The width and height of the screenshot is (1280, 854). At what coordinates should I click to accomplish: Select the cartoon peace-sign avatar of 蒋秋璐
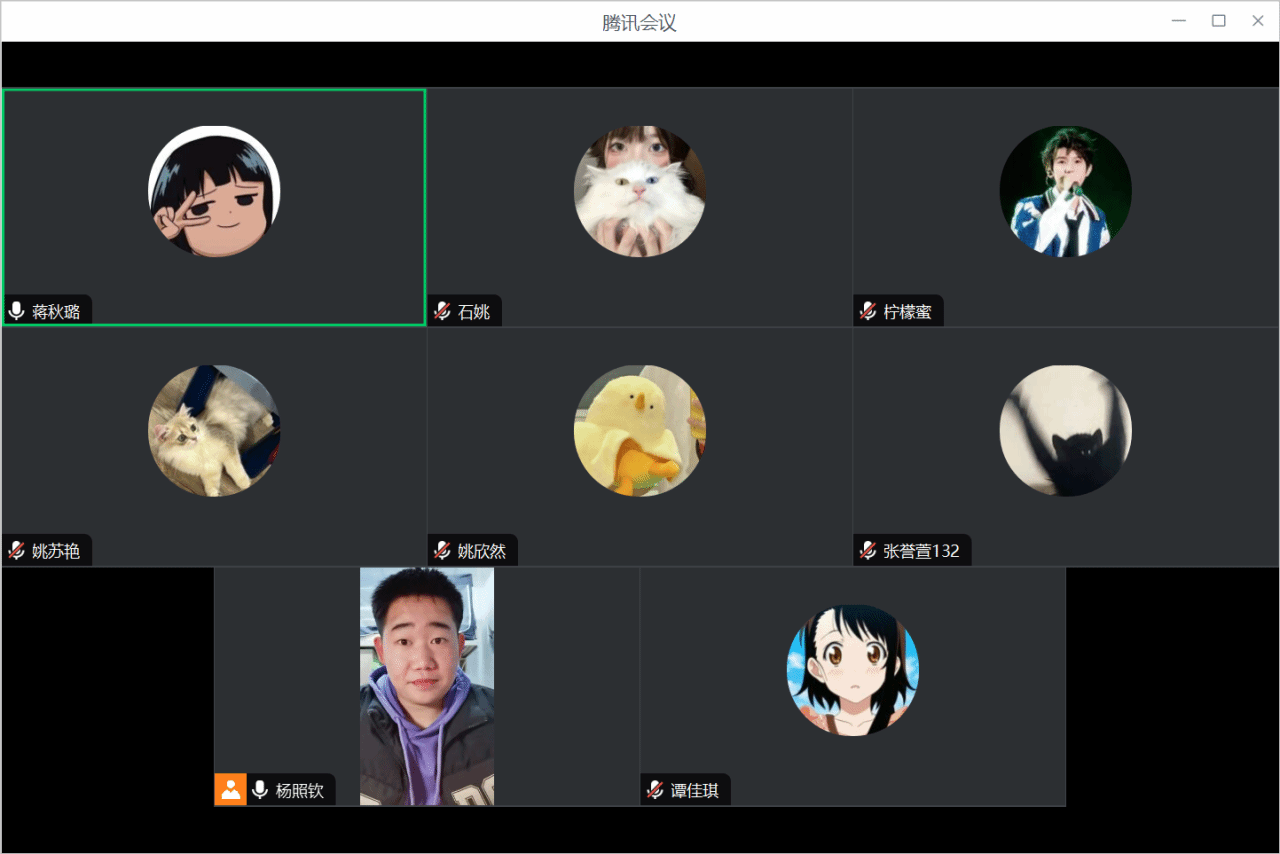[214, 191]
